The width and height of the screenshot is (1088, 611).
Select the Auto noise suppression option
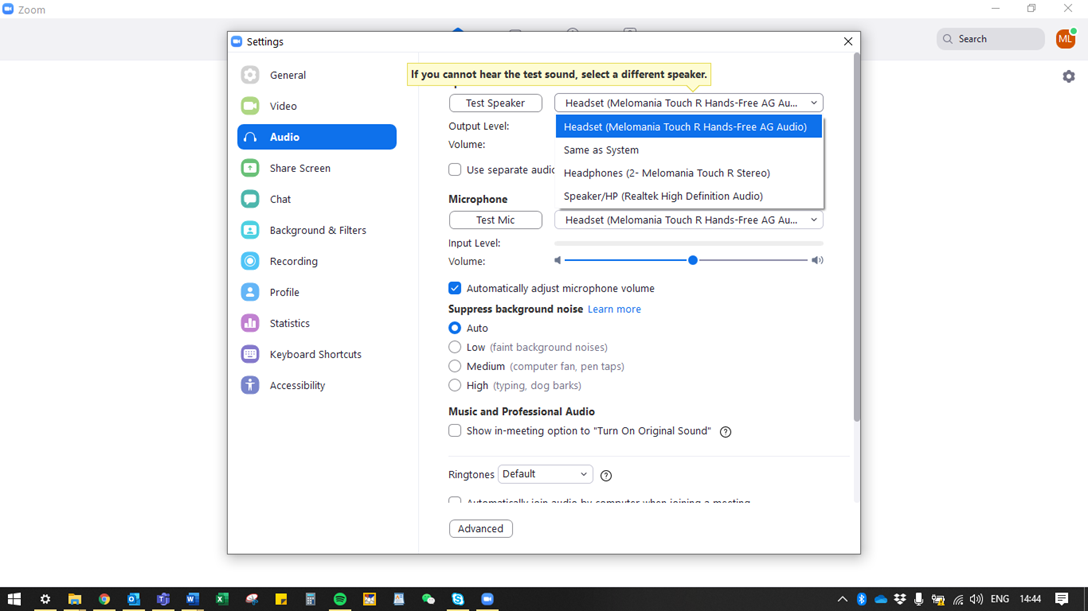[454, 328]
